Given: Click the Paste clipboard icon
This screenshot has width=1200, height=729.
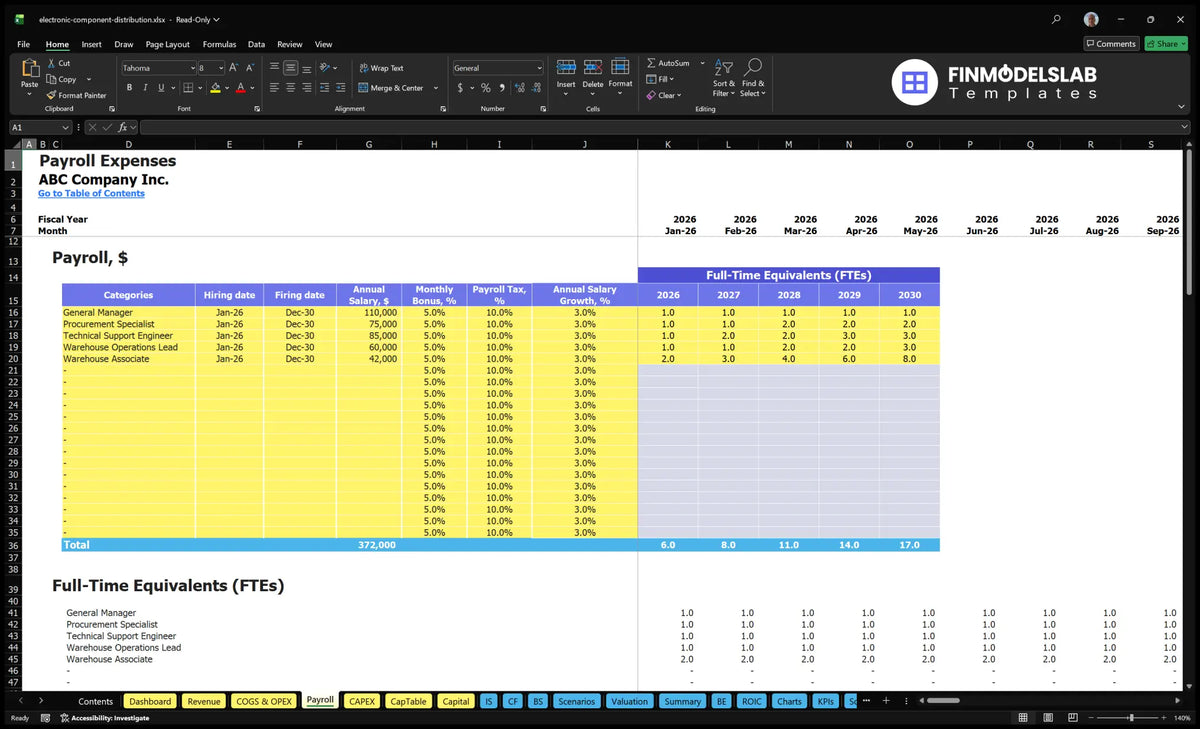Looking at the screenshot, I should (30, 69).
